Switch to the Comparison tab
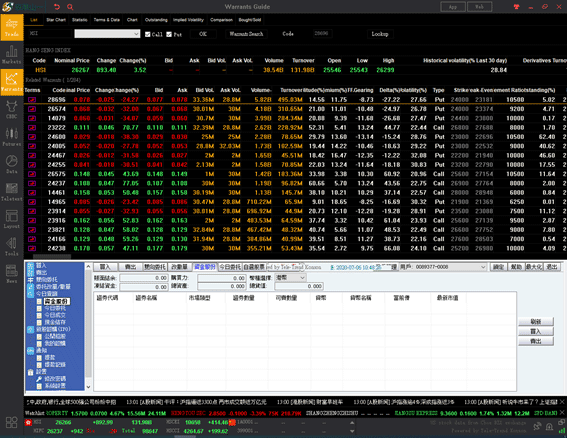This screenshot has height=438, width=567. tap(221, 20)
